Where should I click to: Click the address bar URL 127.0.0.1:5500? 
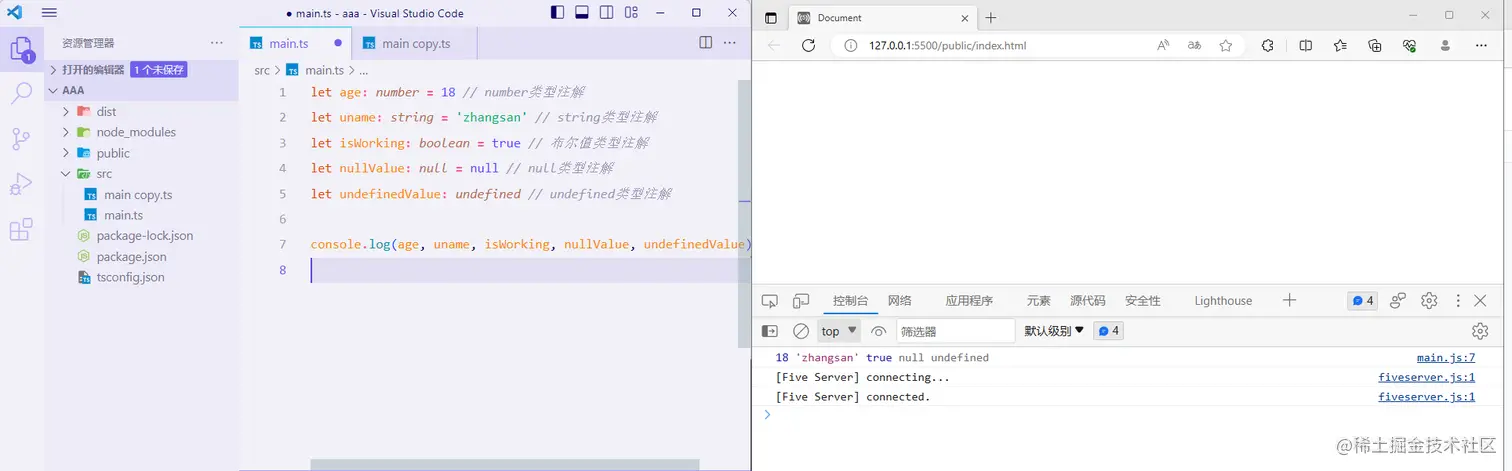(947, 45)
